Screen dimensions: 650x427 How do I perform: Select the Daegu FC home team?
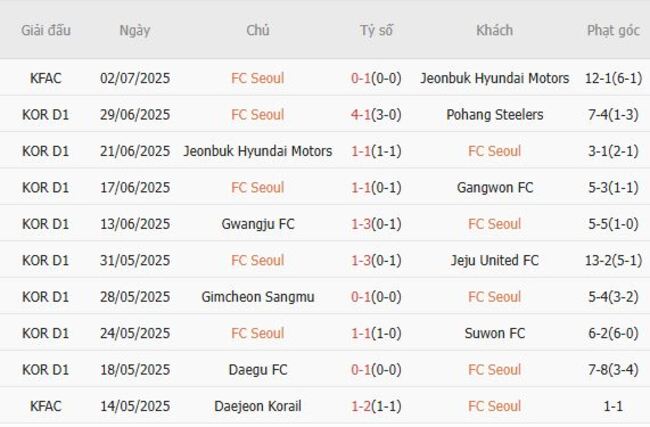257,370
